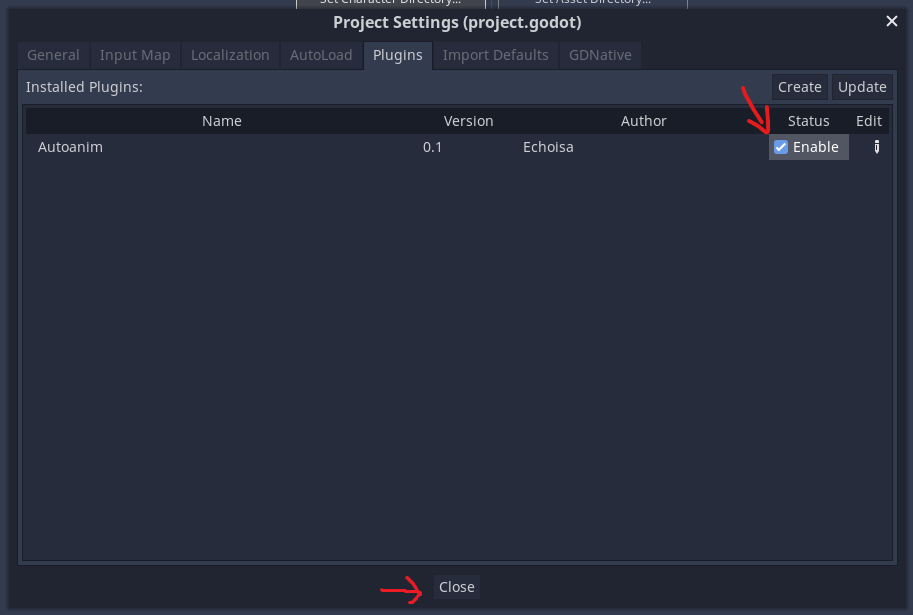Go to the Localization tab
The width and height of the screenshot is (913, 615).
[x=230, y=55]
